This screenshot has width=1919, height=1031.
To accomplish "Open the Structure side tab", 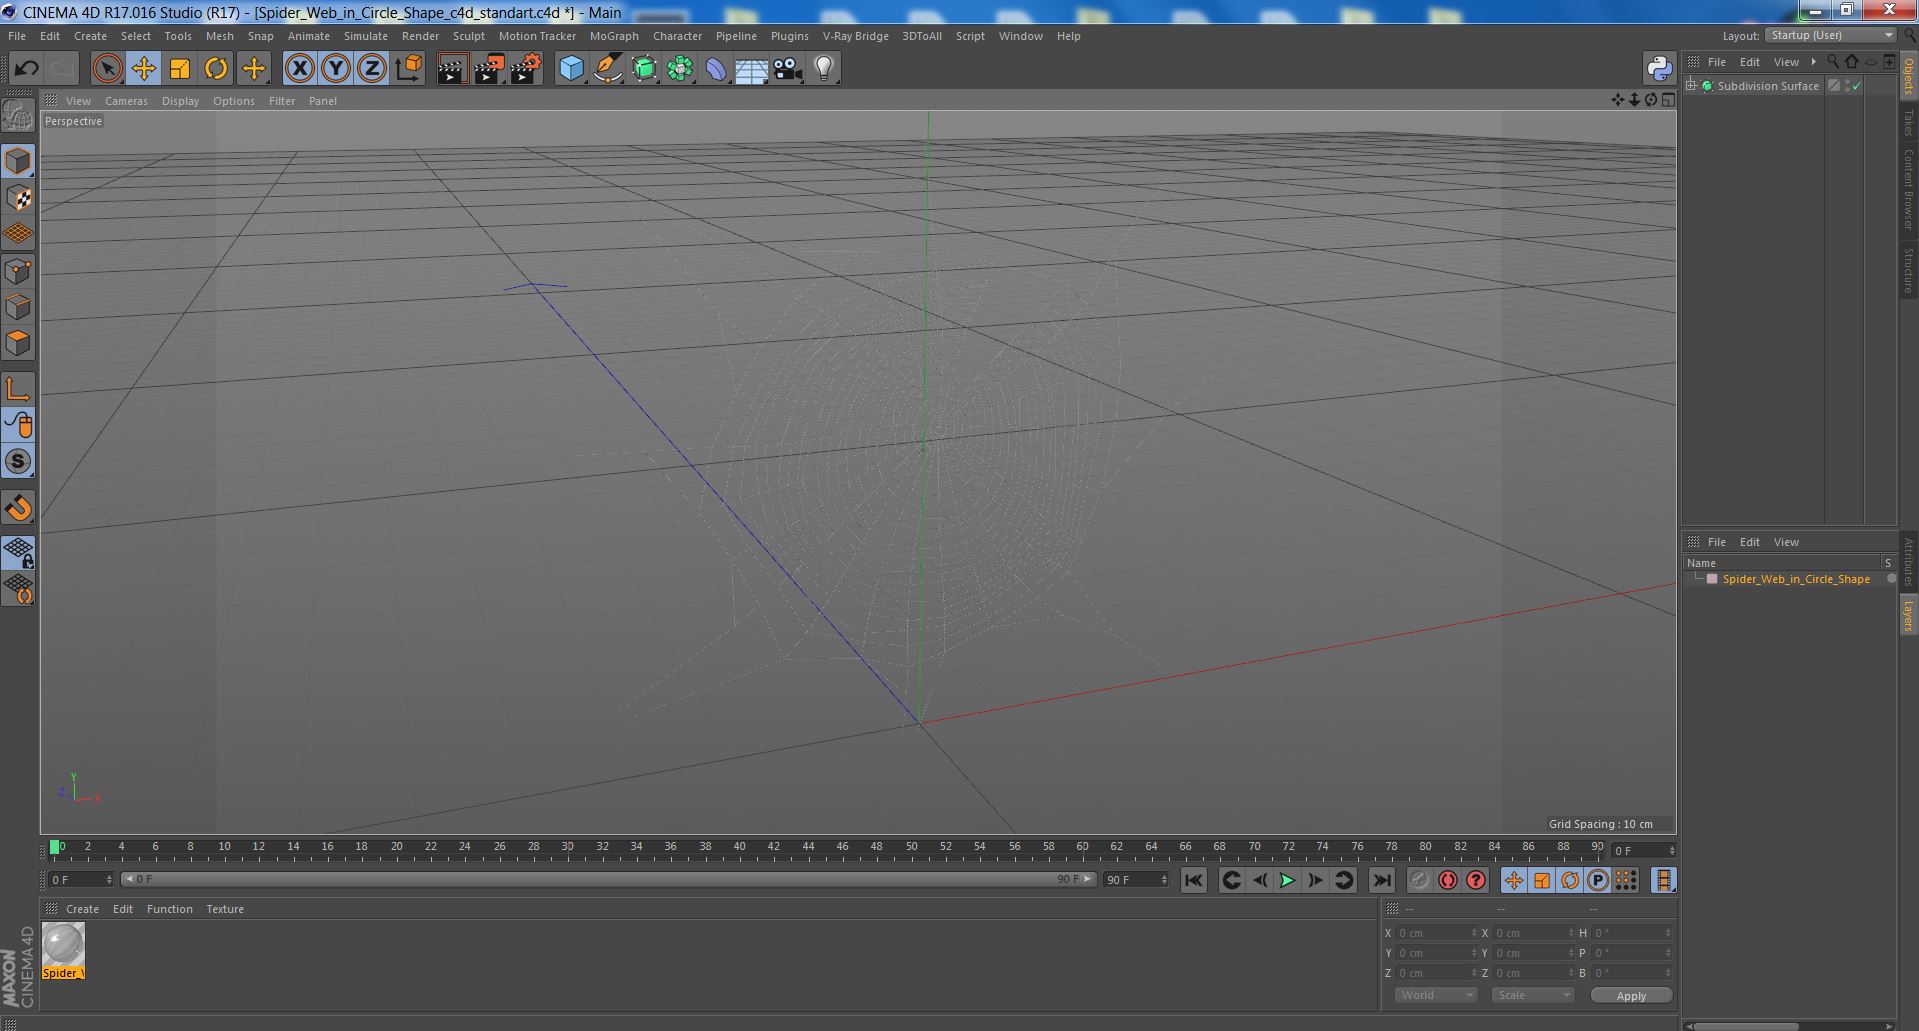I will click(x=1908, y=270).
